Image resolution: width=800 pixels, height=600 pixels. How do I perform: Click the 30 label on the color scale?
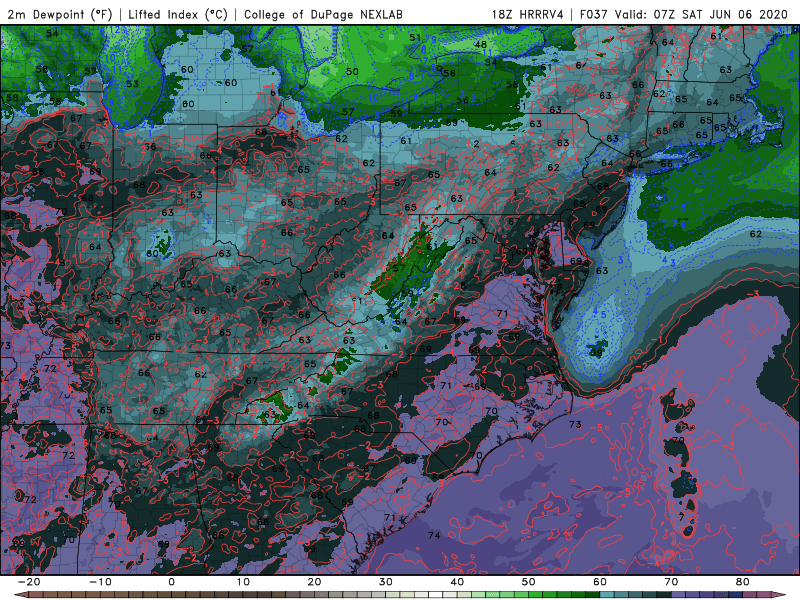pos(386,582)
